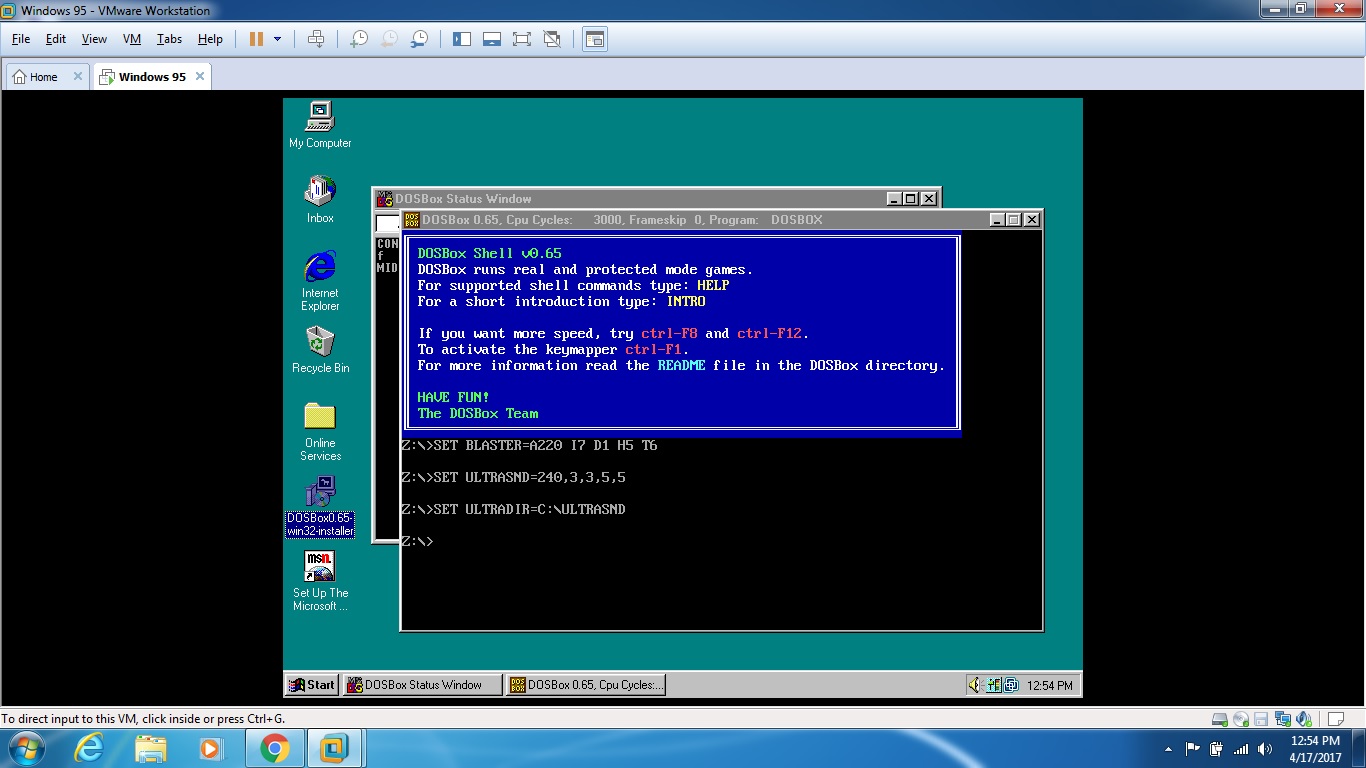Click the VMware Tools tray icon in Windows 95
This screenshot has width=1366, height=768.
click(1011, 685)
